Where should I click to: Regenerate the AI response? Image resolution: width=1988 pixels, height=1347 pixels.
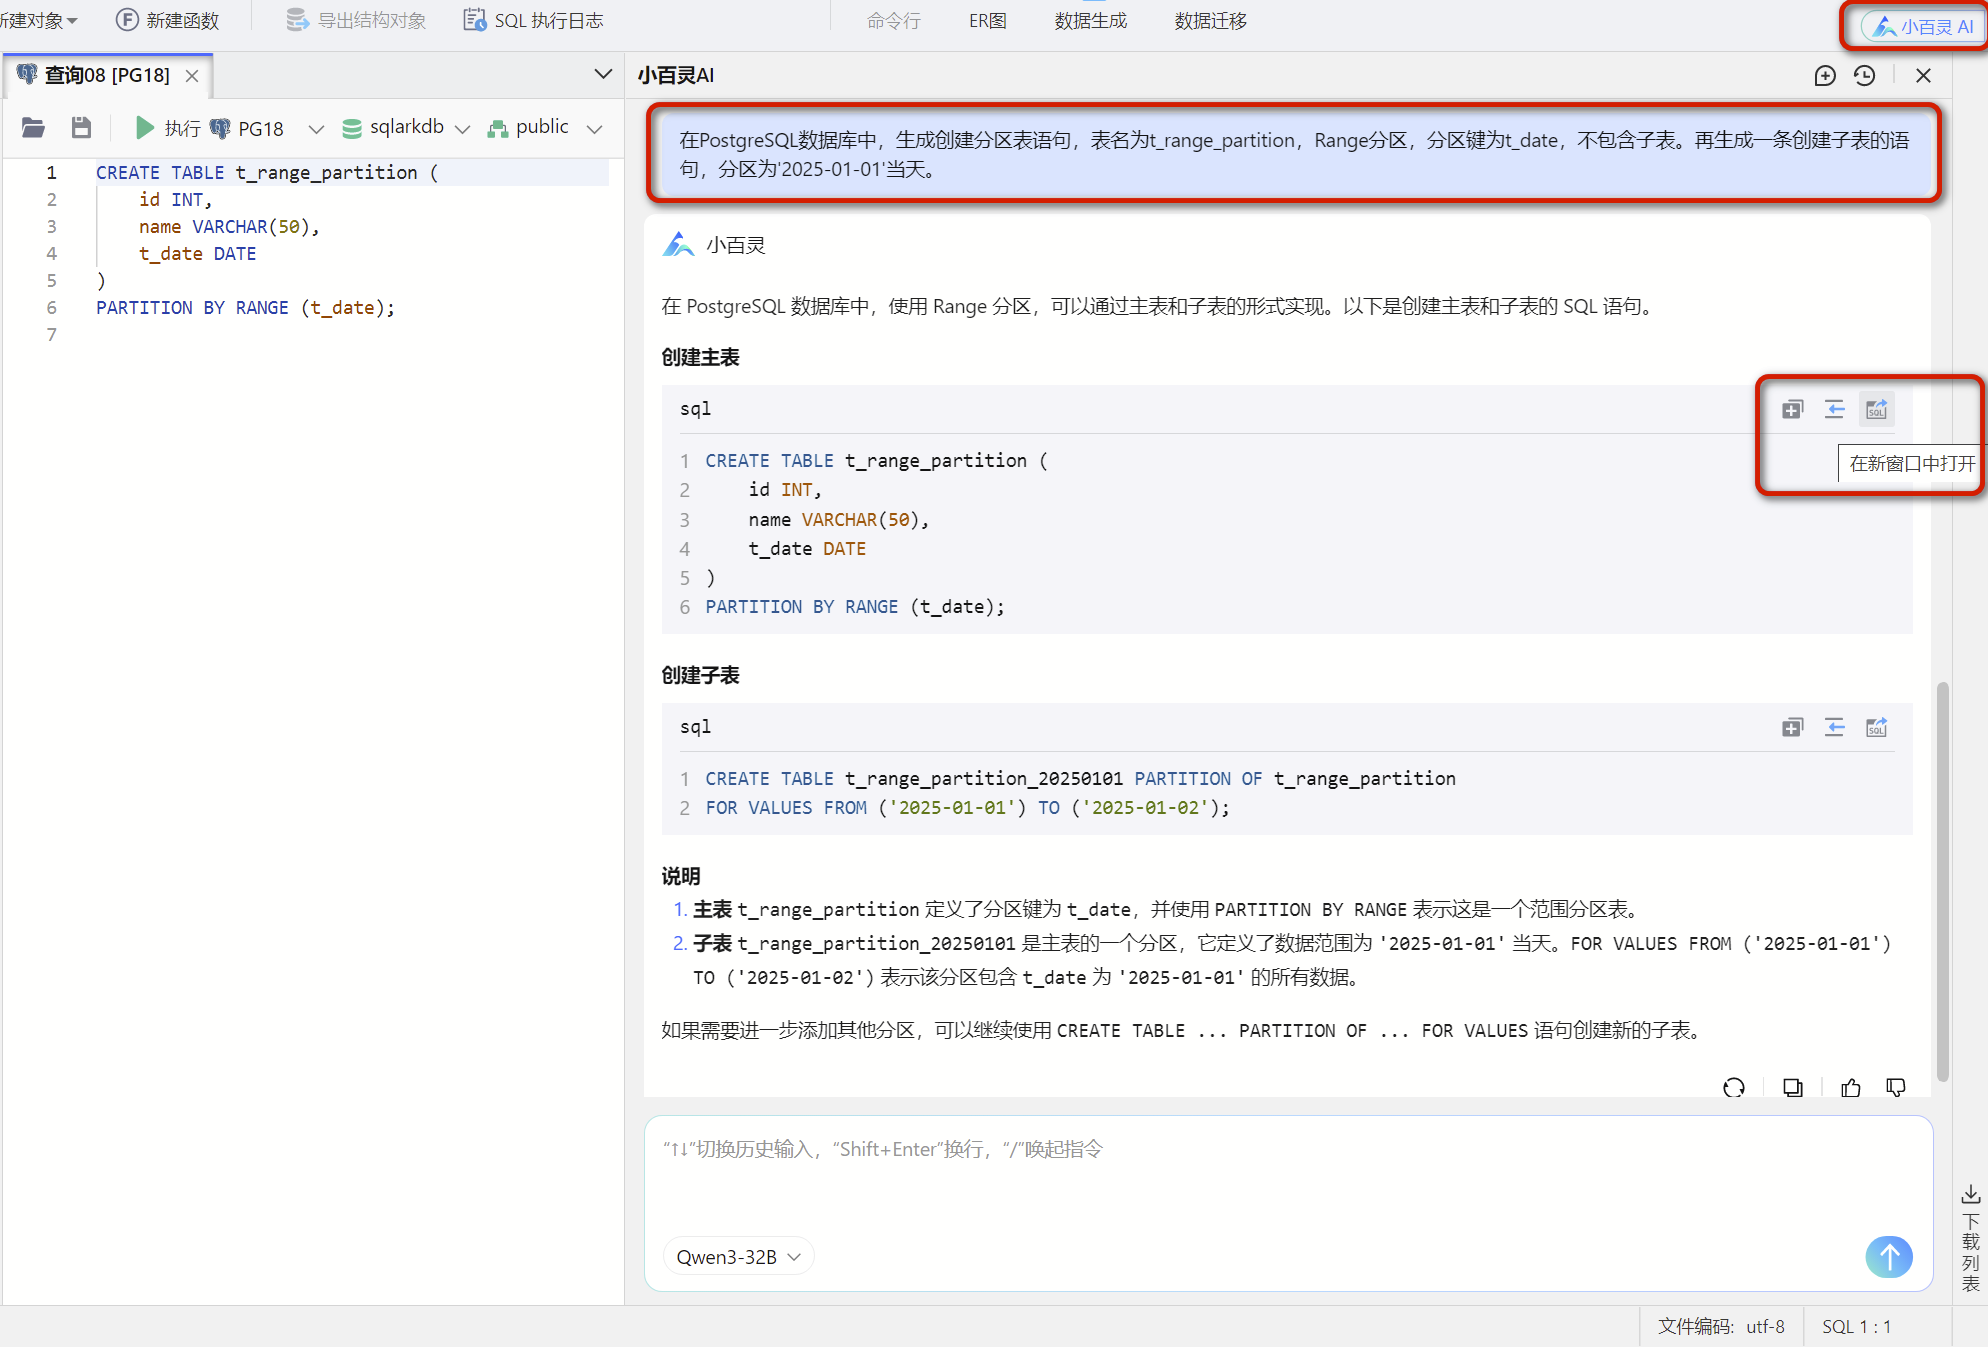(x=1734, y=1088)
